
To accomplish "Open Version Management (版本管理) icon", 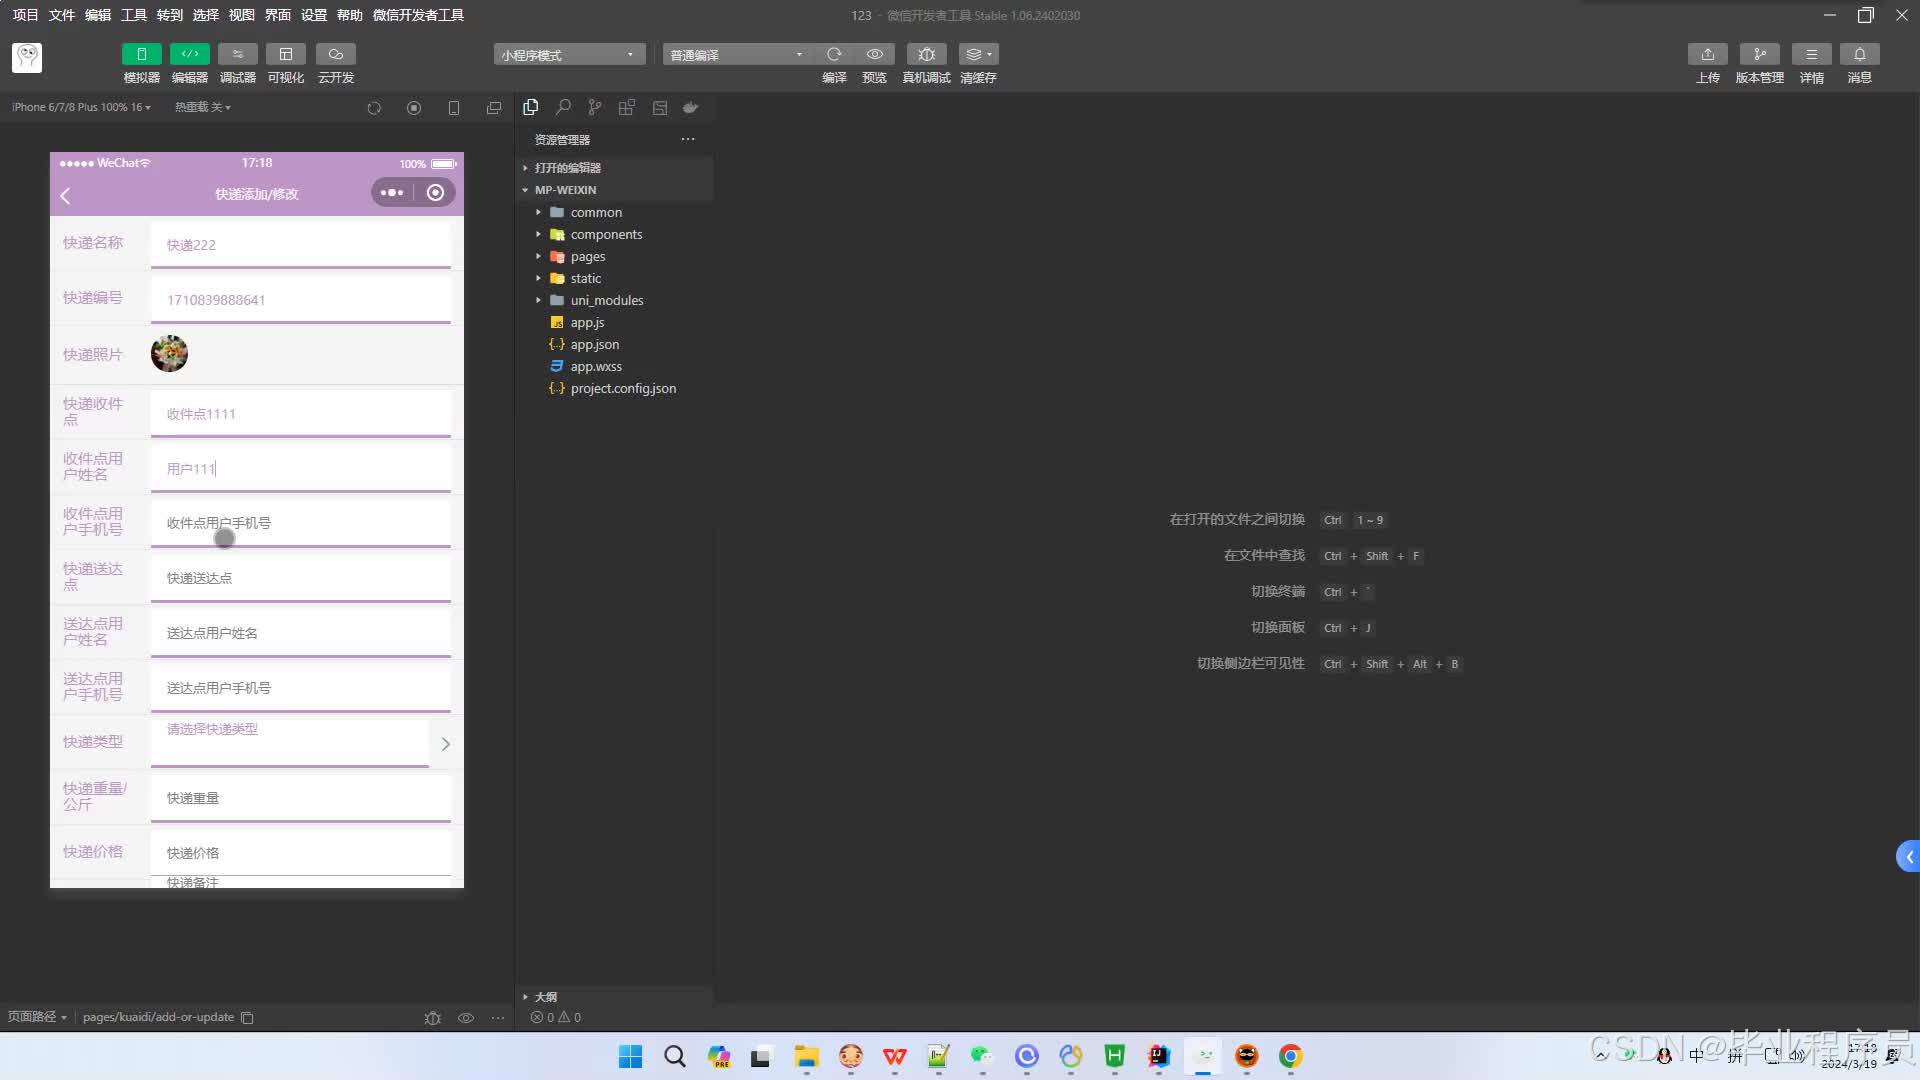I will coord(1759,54).
